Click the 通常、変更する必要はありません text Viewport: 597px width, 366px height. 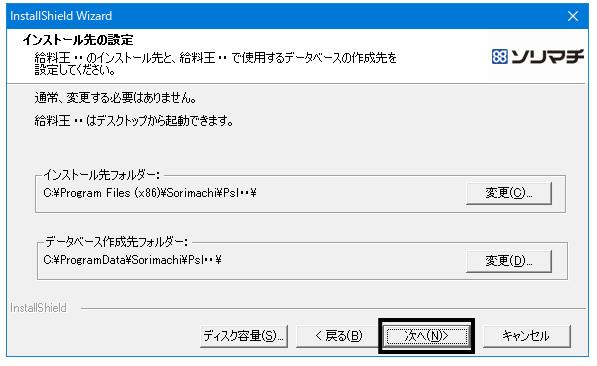coord(115,98)
